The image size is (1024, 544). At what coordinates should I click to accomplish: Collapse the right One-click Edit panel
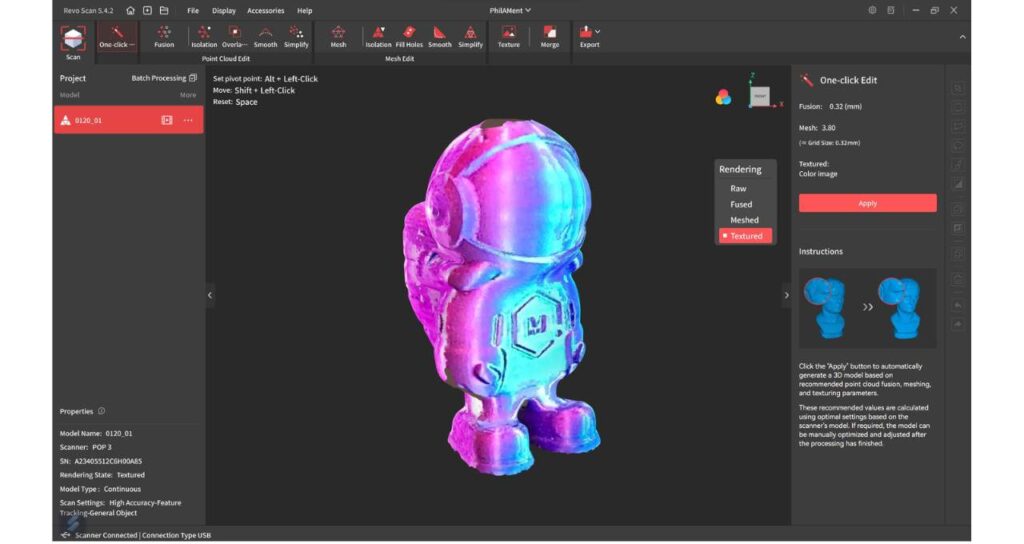point(786,295)
